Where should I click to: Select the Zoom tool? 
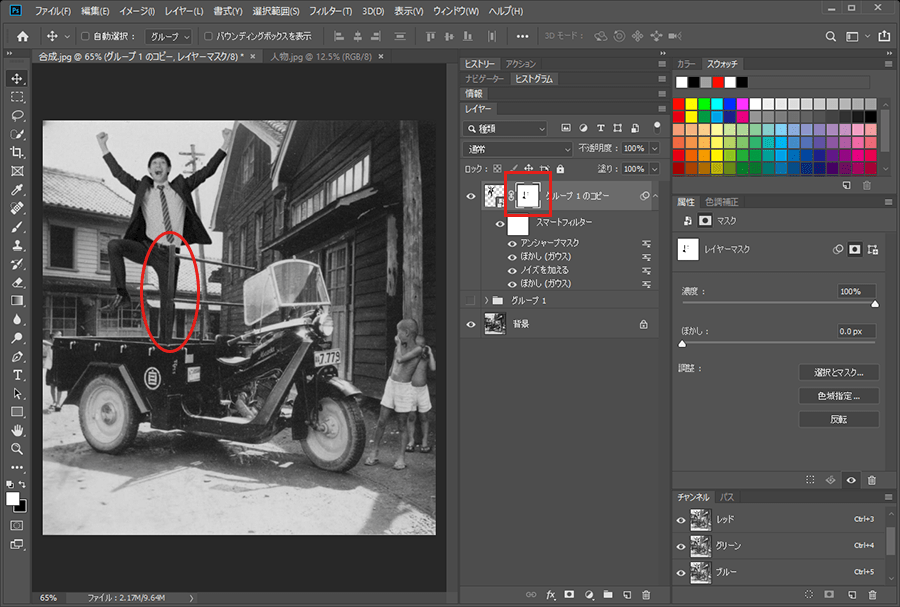click(17, 448)
